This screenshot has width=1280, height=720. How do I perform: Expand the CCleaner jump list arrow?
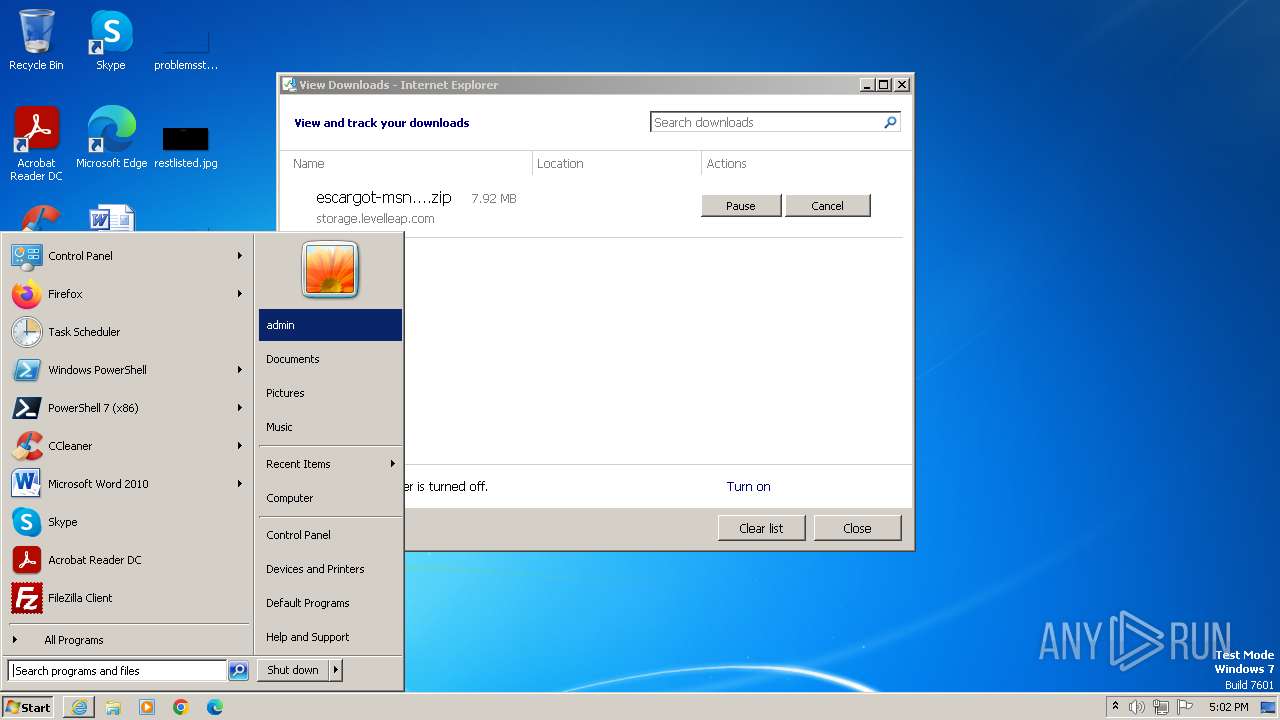click(x=240, y=446)
